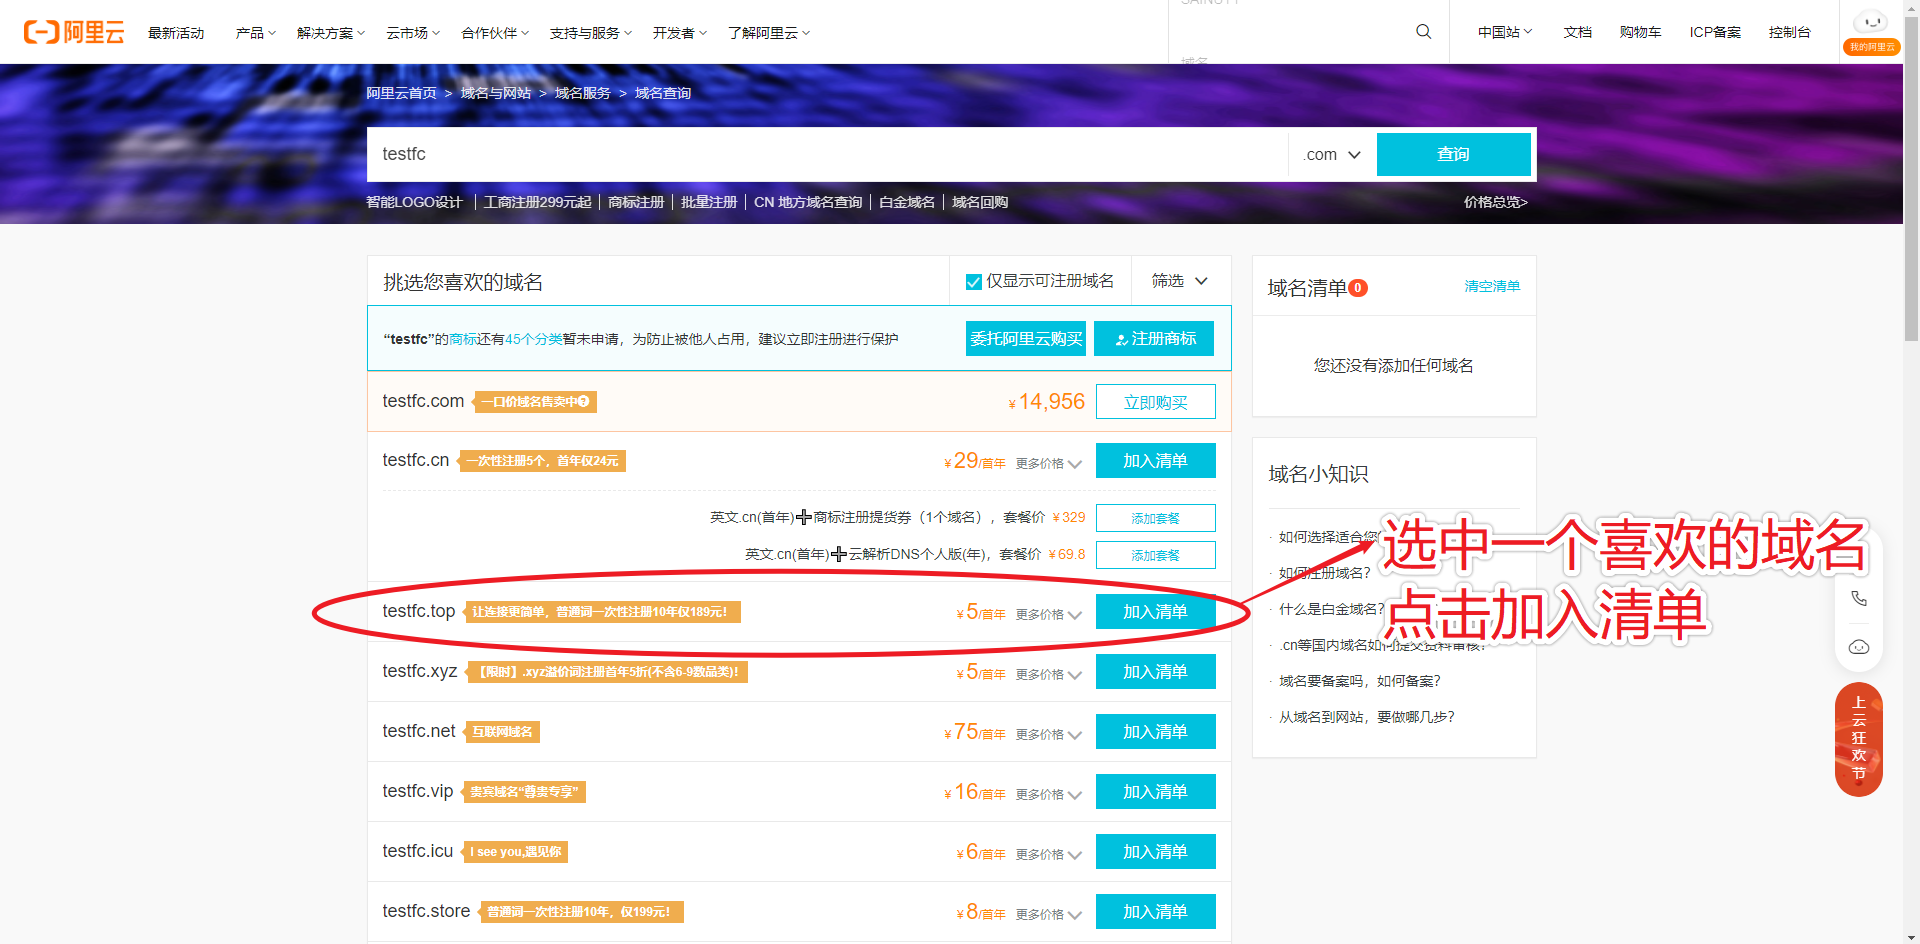Open the 了解阿里云 menu

(769, 33)
